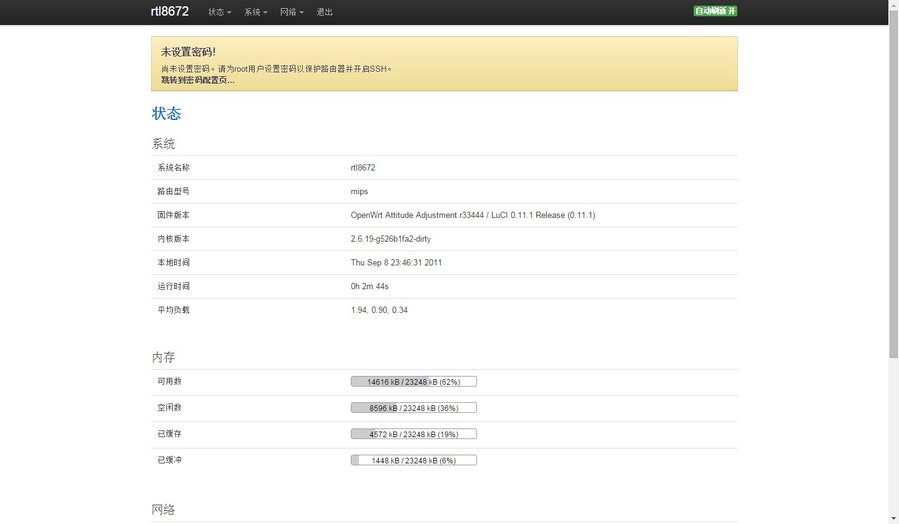Click the rtl8672 brand title
This screenshot has height=524, width=899.
(x=169, y=11)
